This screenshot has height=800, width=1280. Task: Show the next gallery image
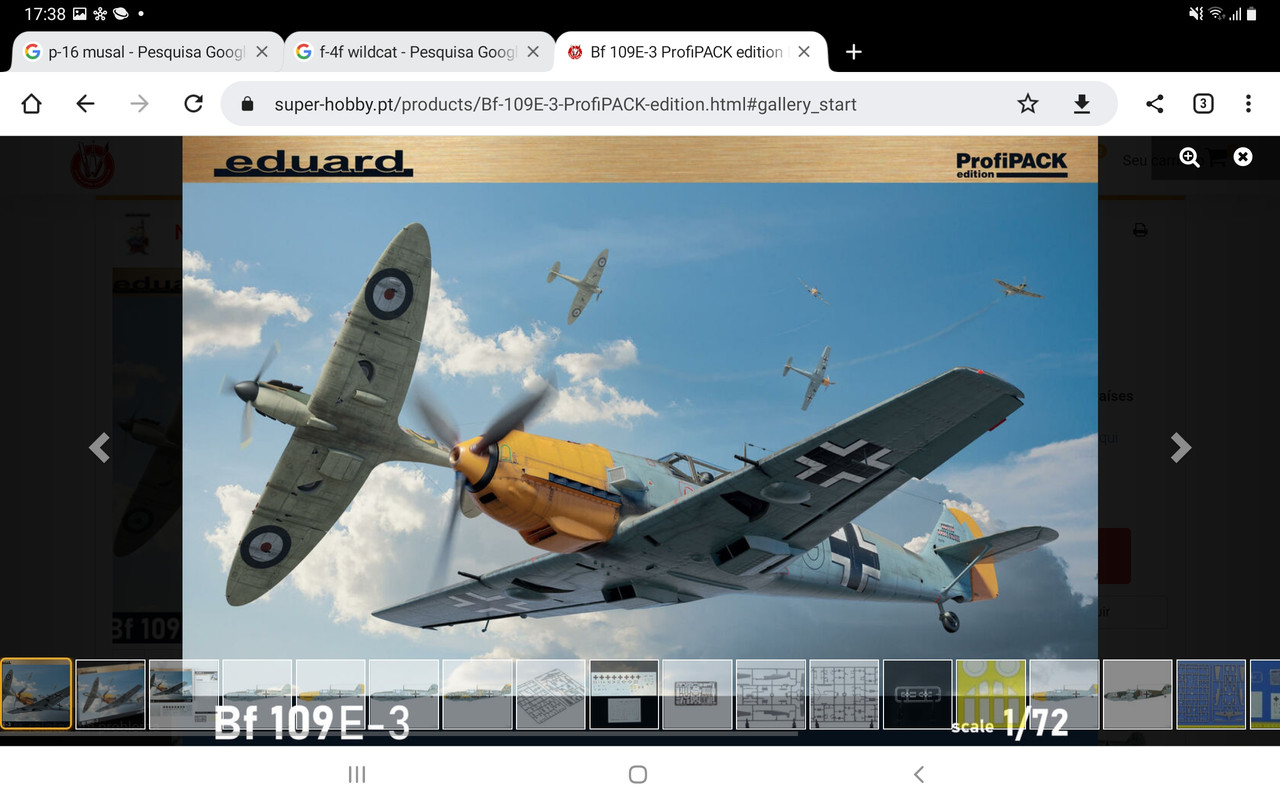click(1181, 447)
